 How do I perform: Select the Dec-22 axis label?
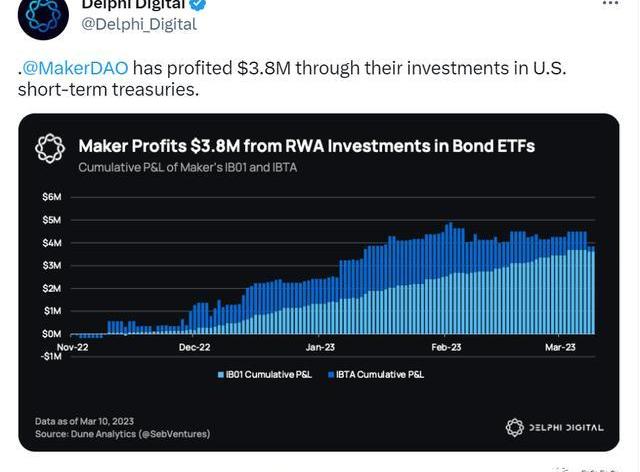click(x=196, y=348)
